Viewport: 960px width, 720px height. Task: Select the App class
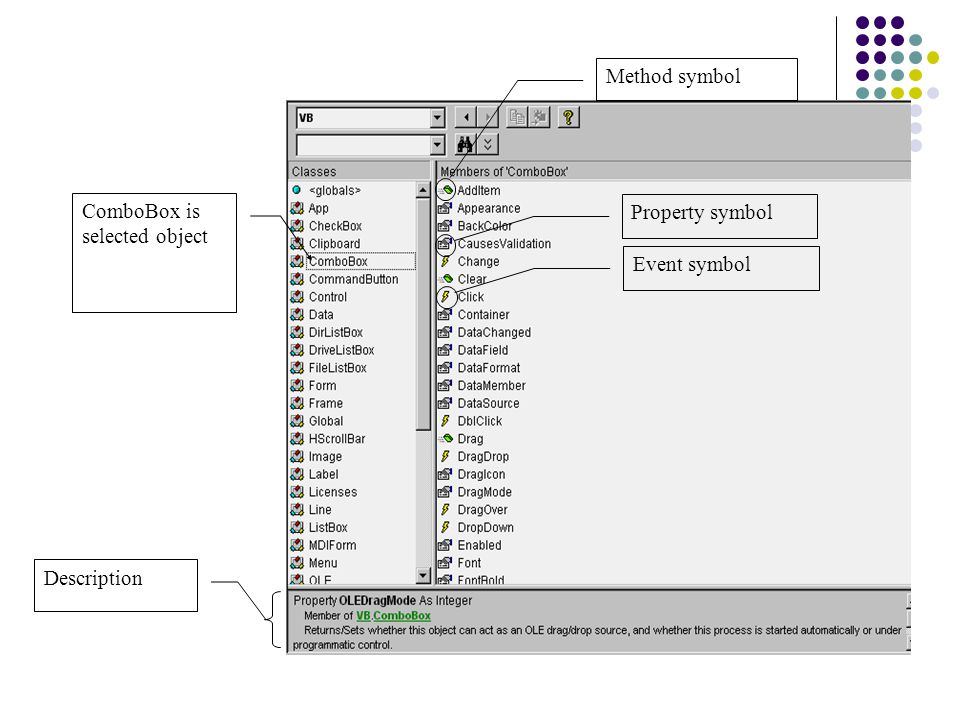tap(318, 208)
